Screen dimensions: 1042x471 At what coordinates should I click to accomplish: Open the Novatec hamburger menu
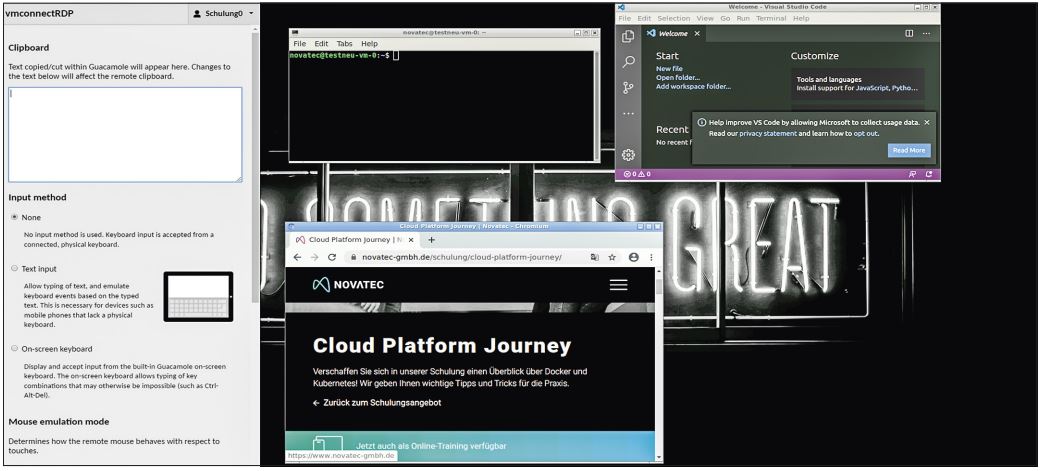click(618, 285)
